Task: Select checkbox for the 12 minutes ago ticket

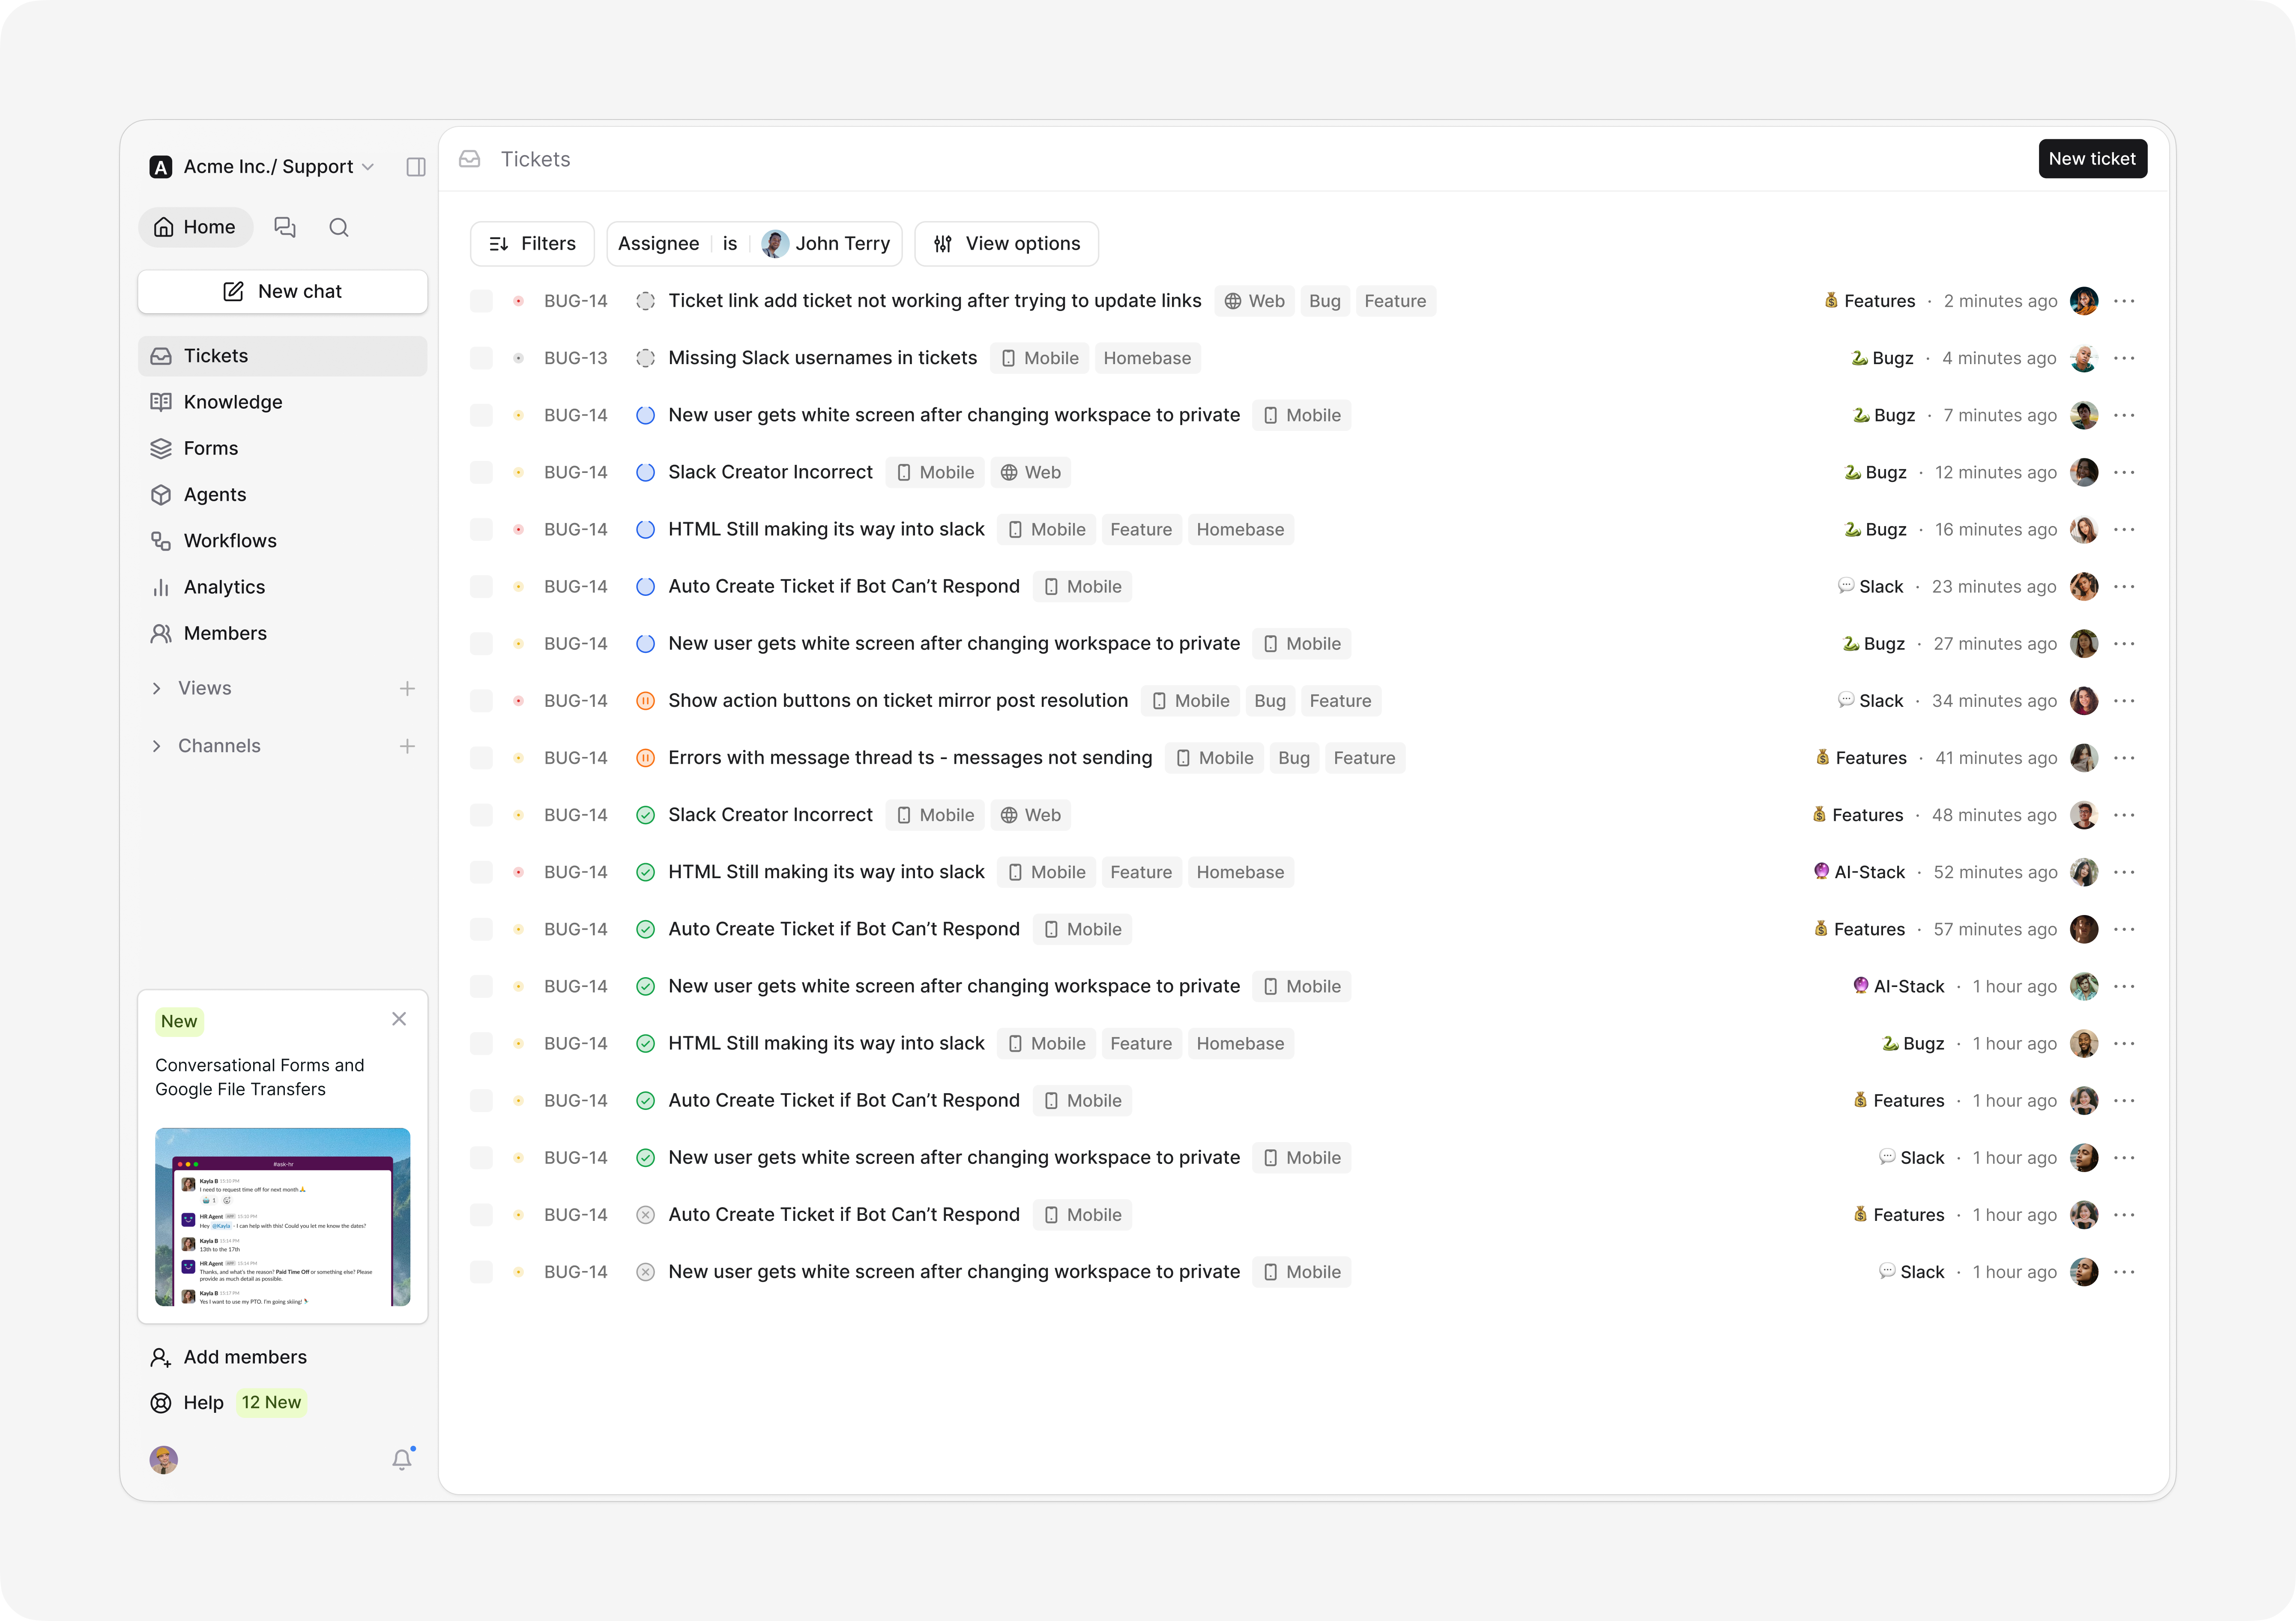Action: tap(482, 472)
